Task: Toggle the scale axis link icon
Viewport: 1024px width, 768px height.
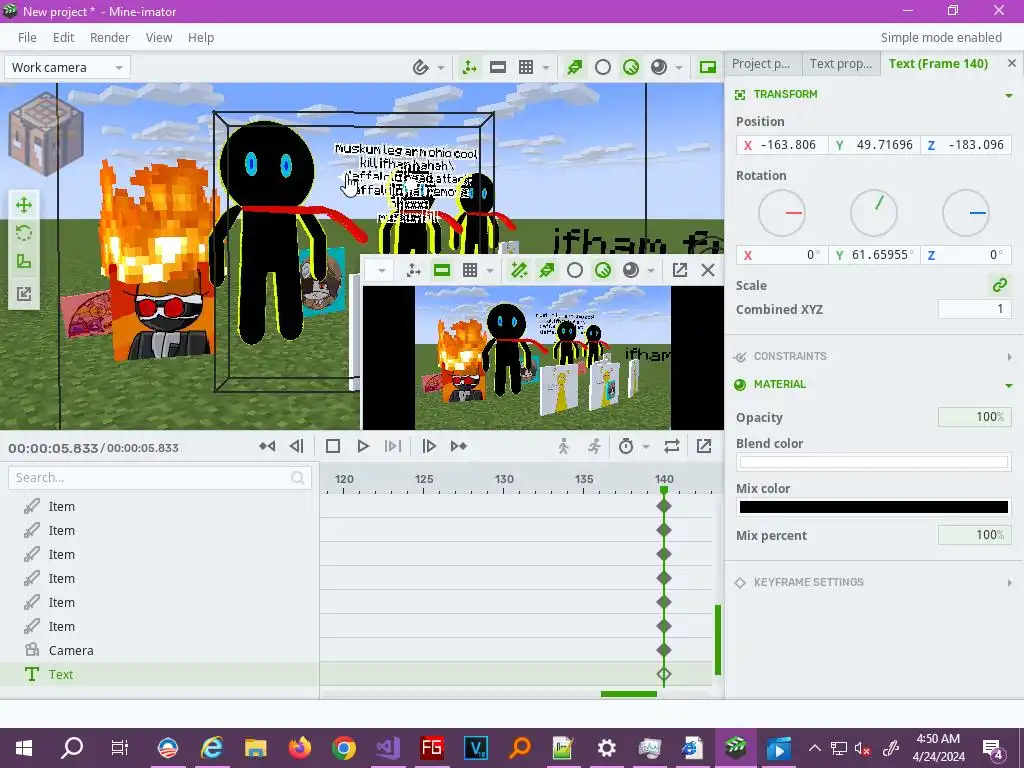Action: coord(1000,285)
